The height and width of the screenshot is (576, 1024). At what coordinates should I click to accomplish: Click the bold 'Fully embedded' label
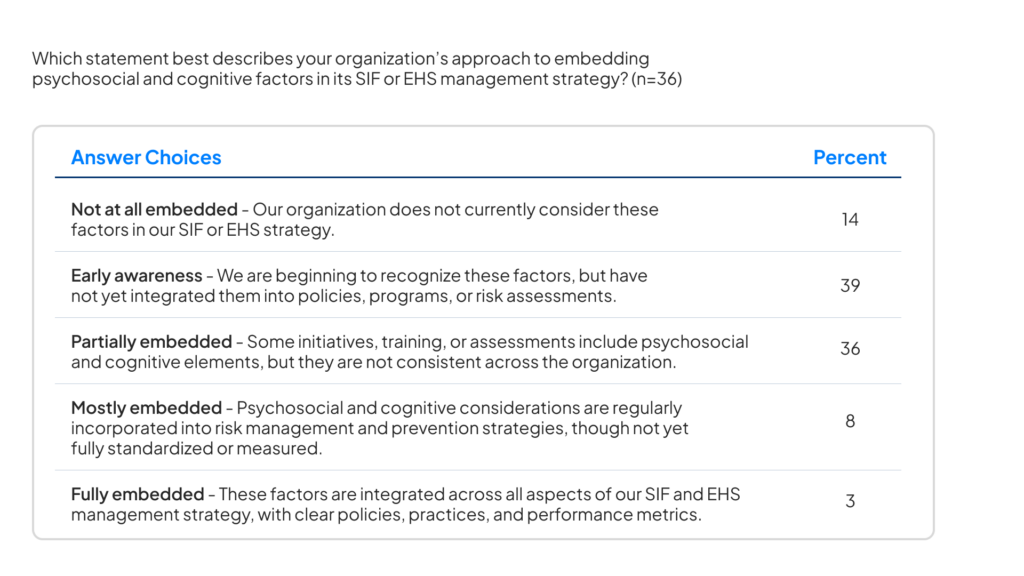pos(138,494)
